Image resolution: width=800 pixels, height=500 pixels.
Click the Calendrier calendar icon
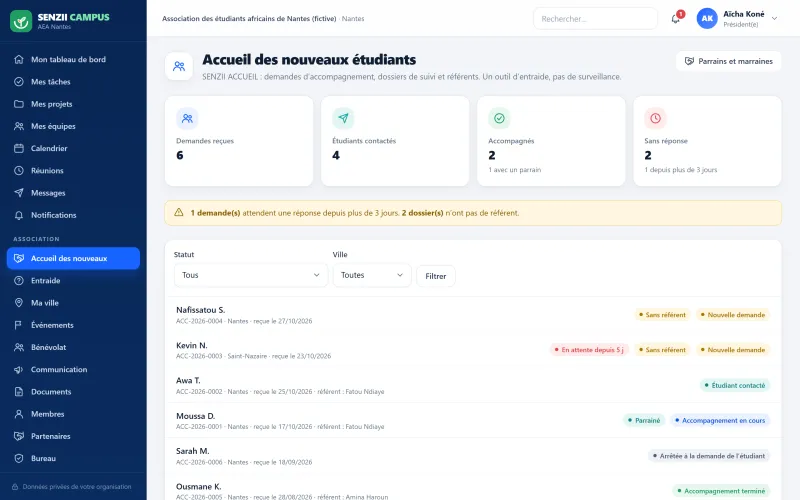pyautogui.click(x=19, y=148)
